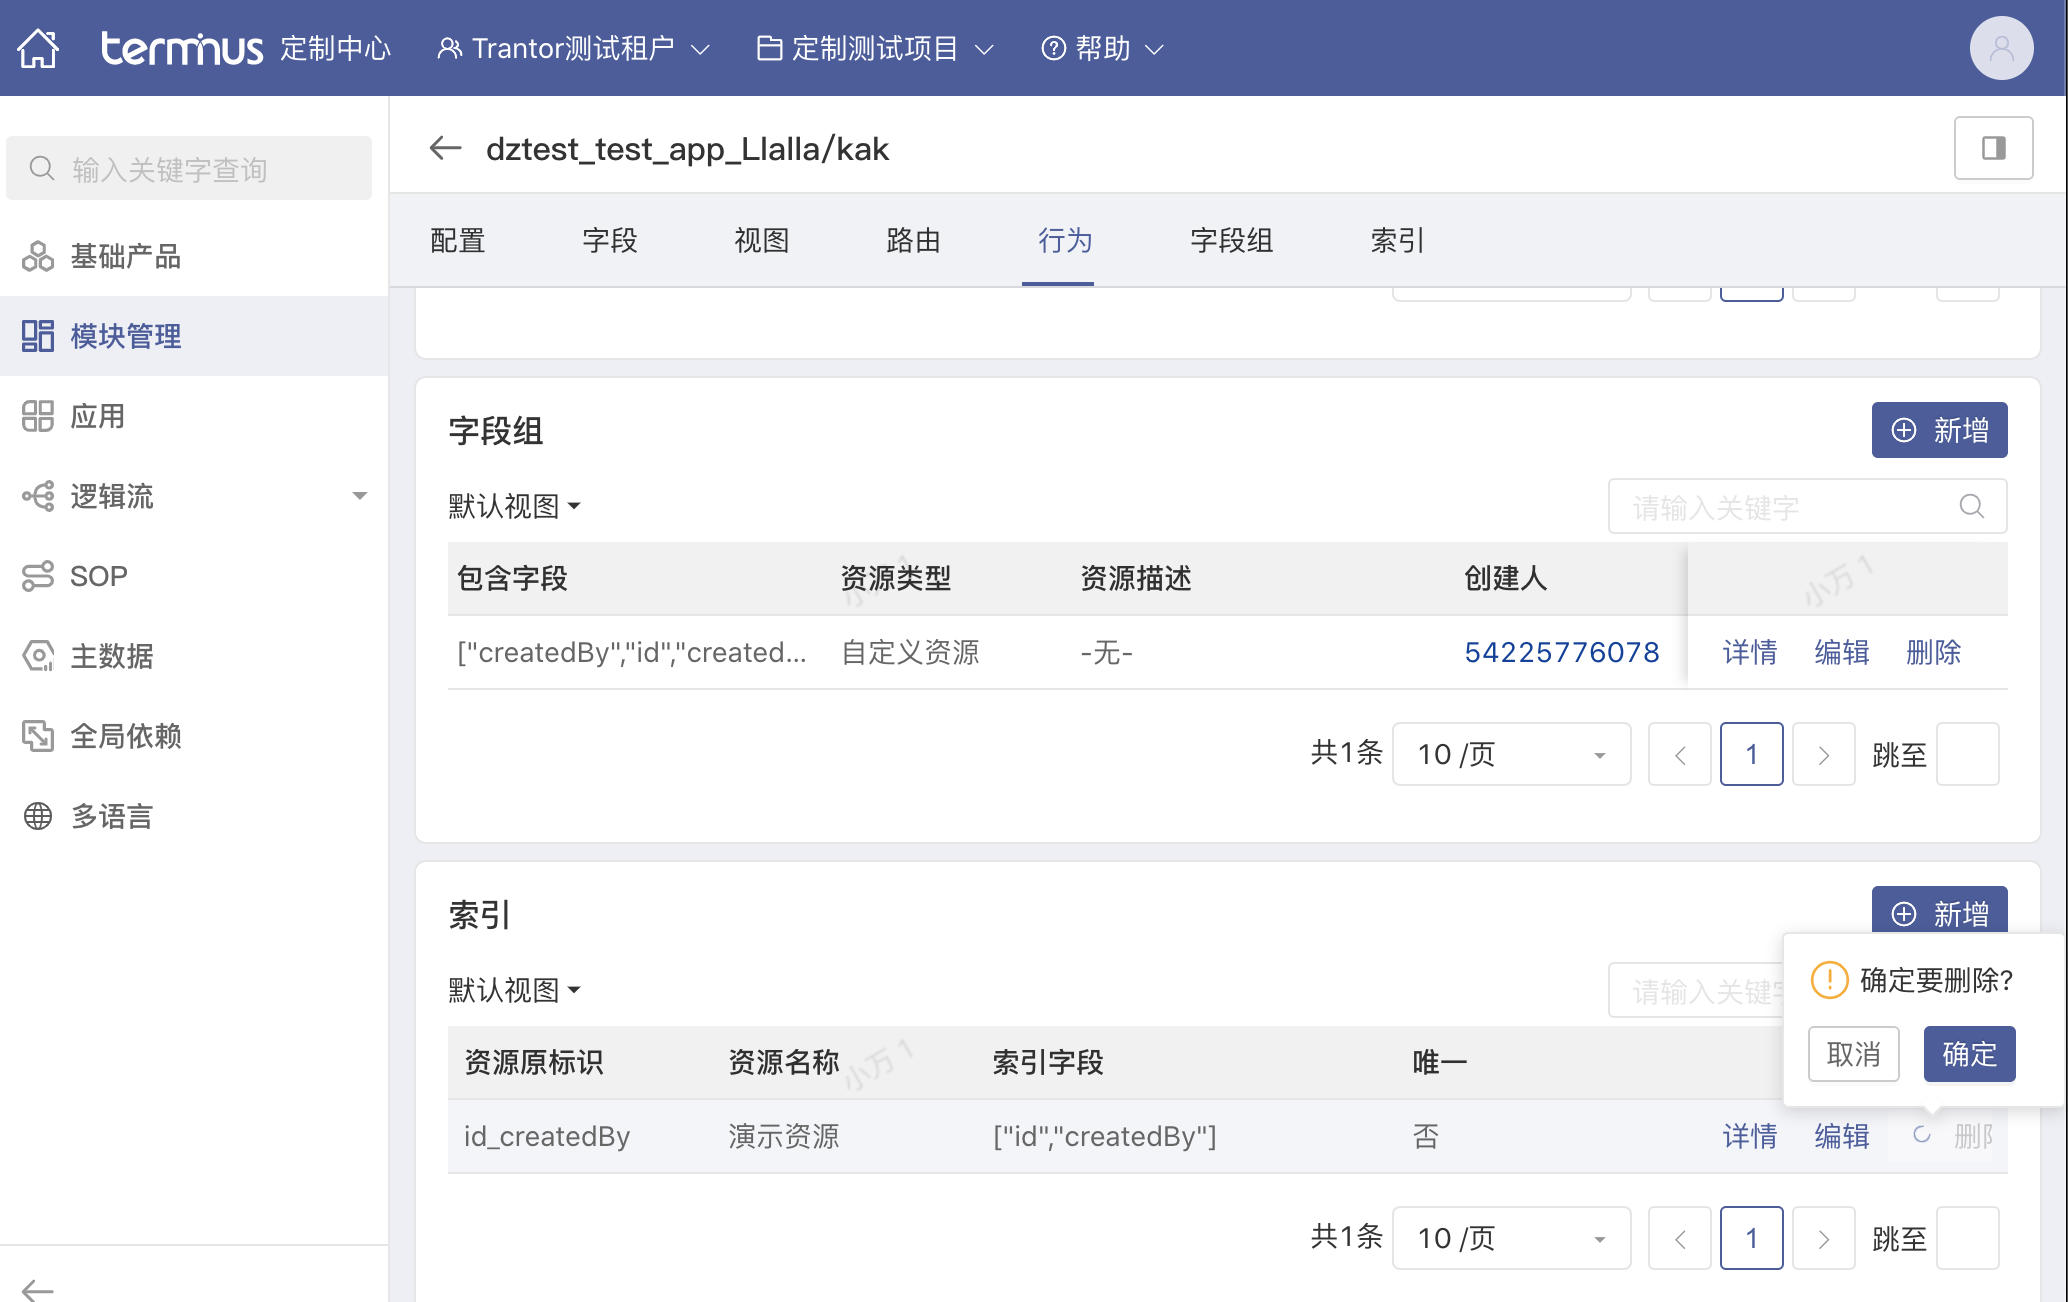Screen dimensions: 2068x1302
Task: Switch to the 路由 tab
Action: 914,240
